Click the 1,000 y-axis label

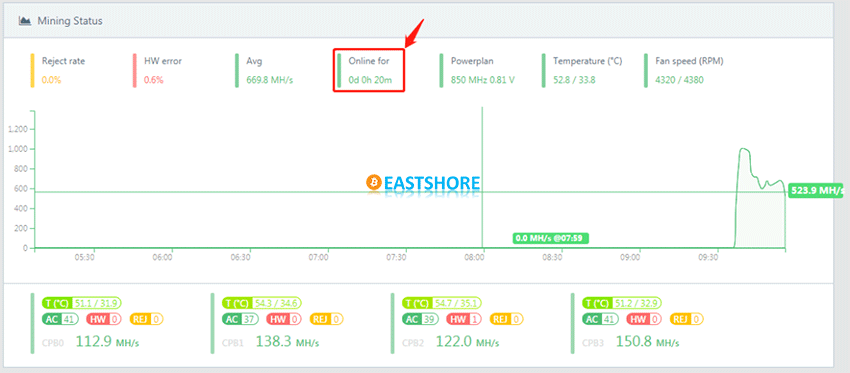pyautogui.click(x=18, y=149)
